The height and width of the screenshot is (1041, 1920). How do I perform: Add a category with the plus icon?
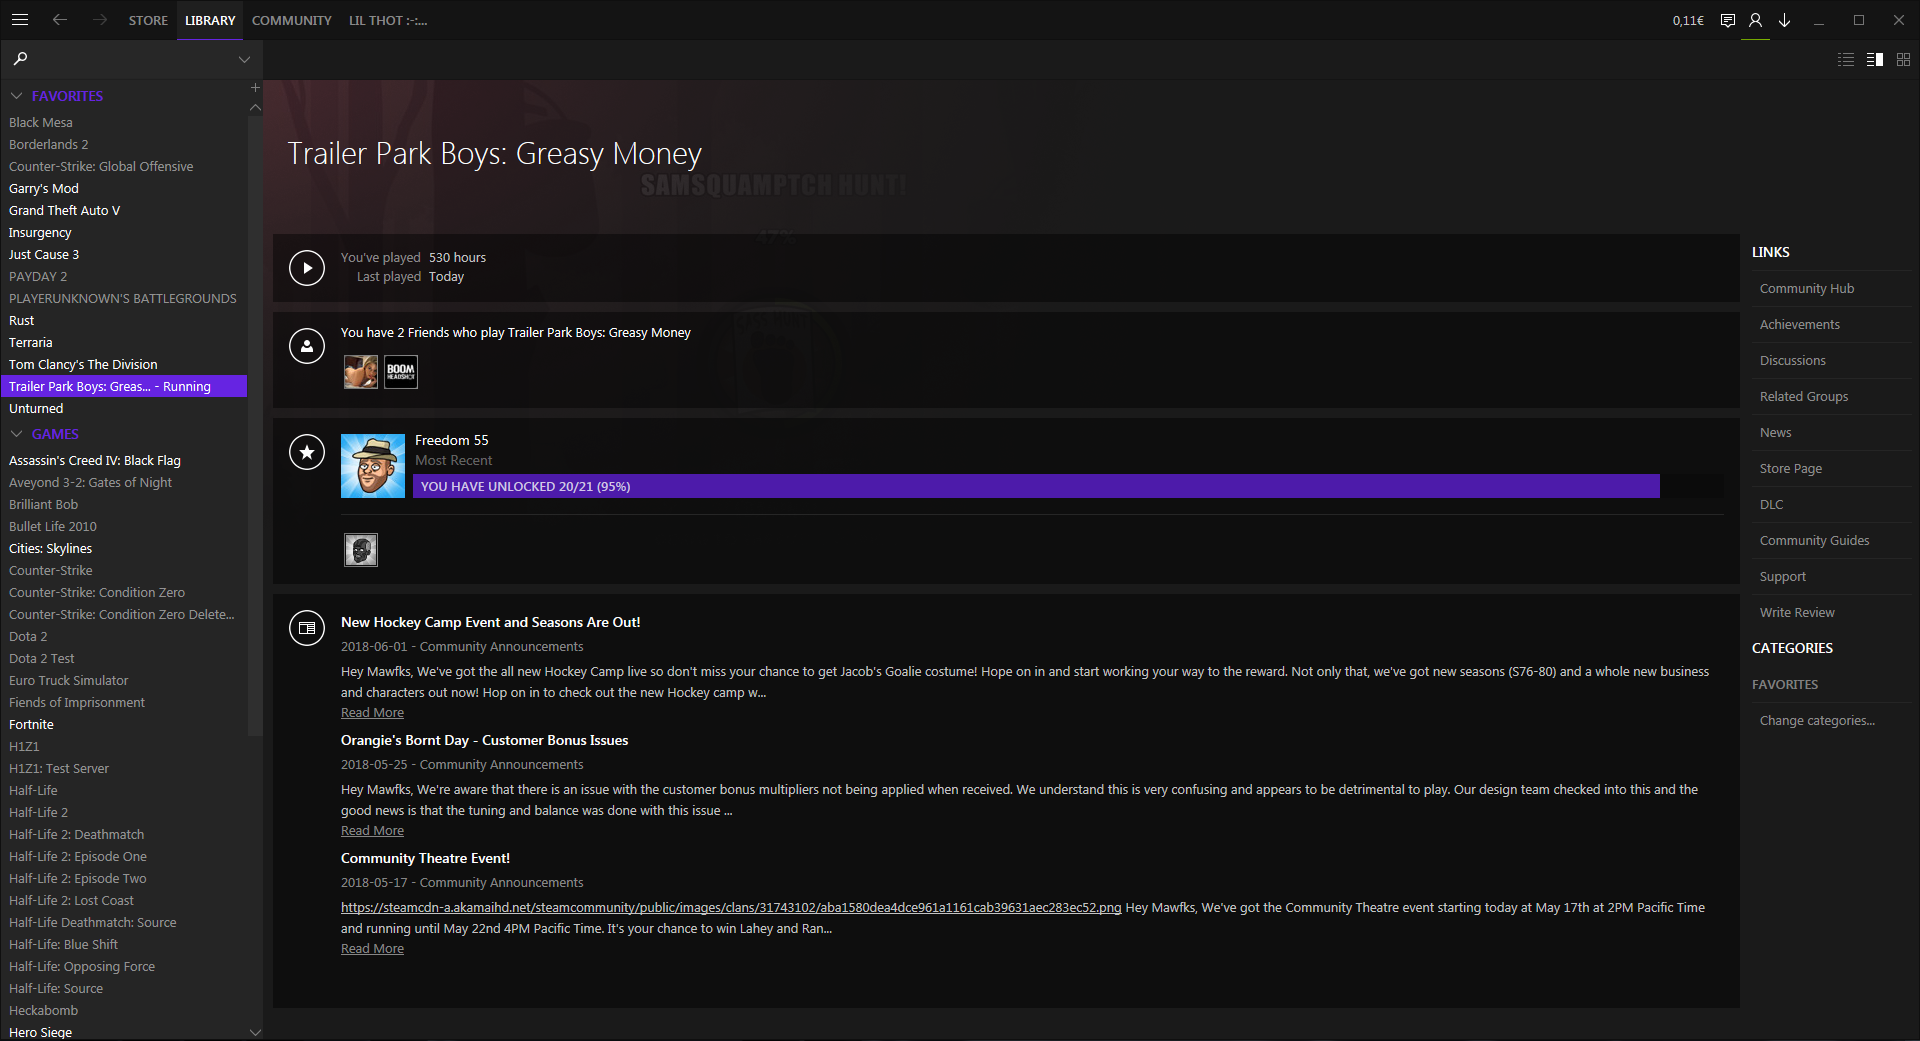click(255, 88)
